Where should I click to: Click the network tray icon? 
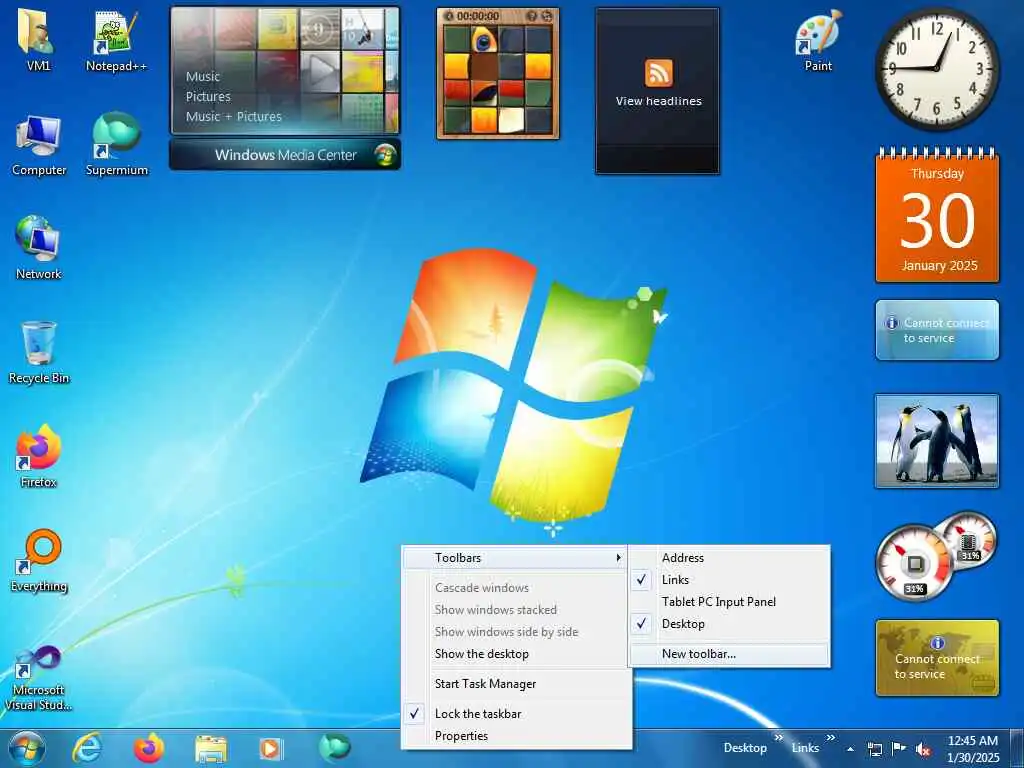pos(874,749)
